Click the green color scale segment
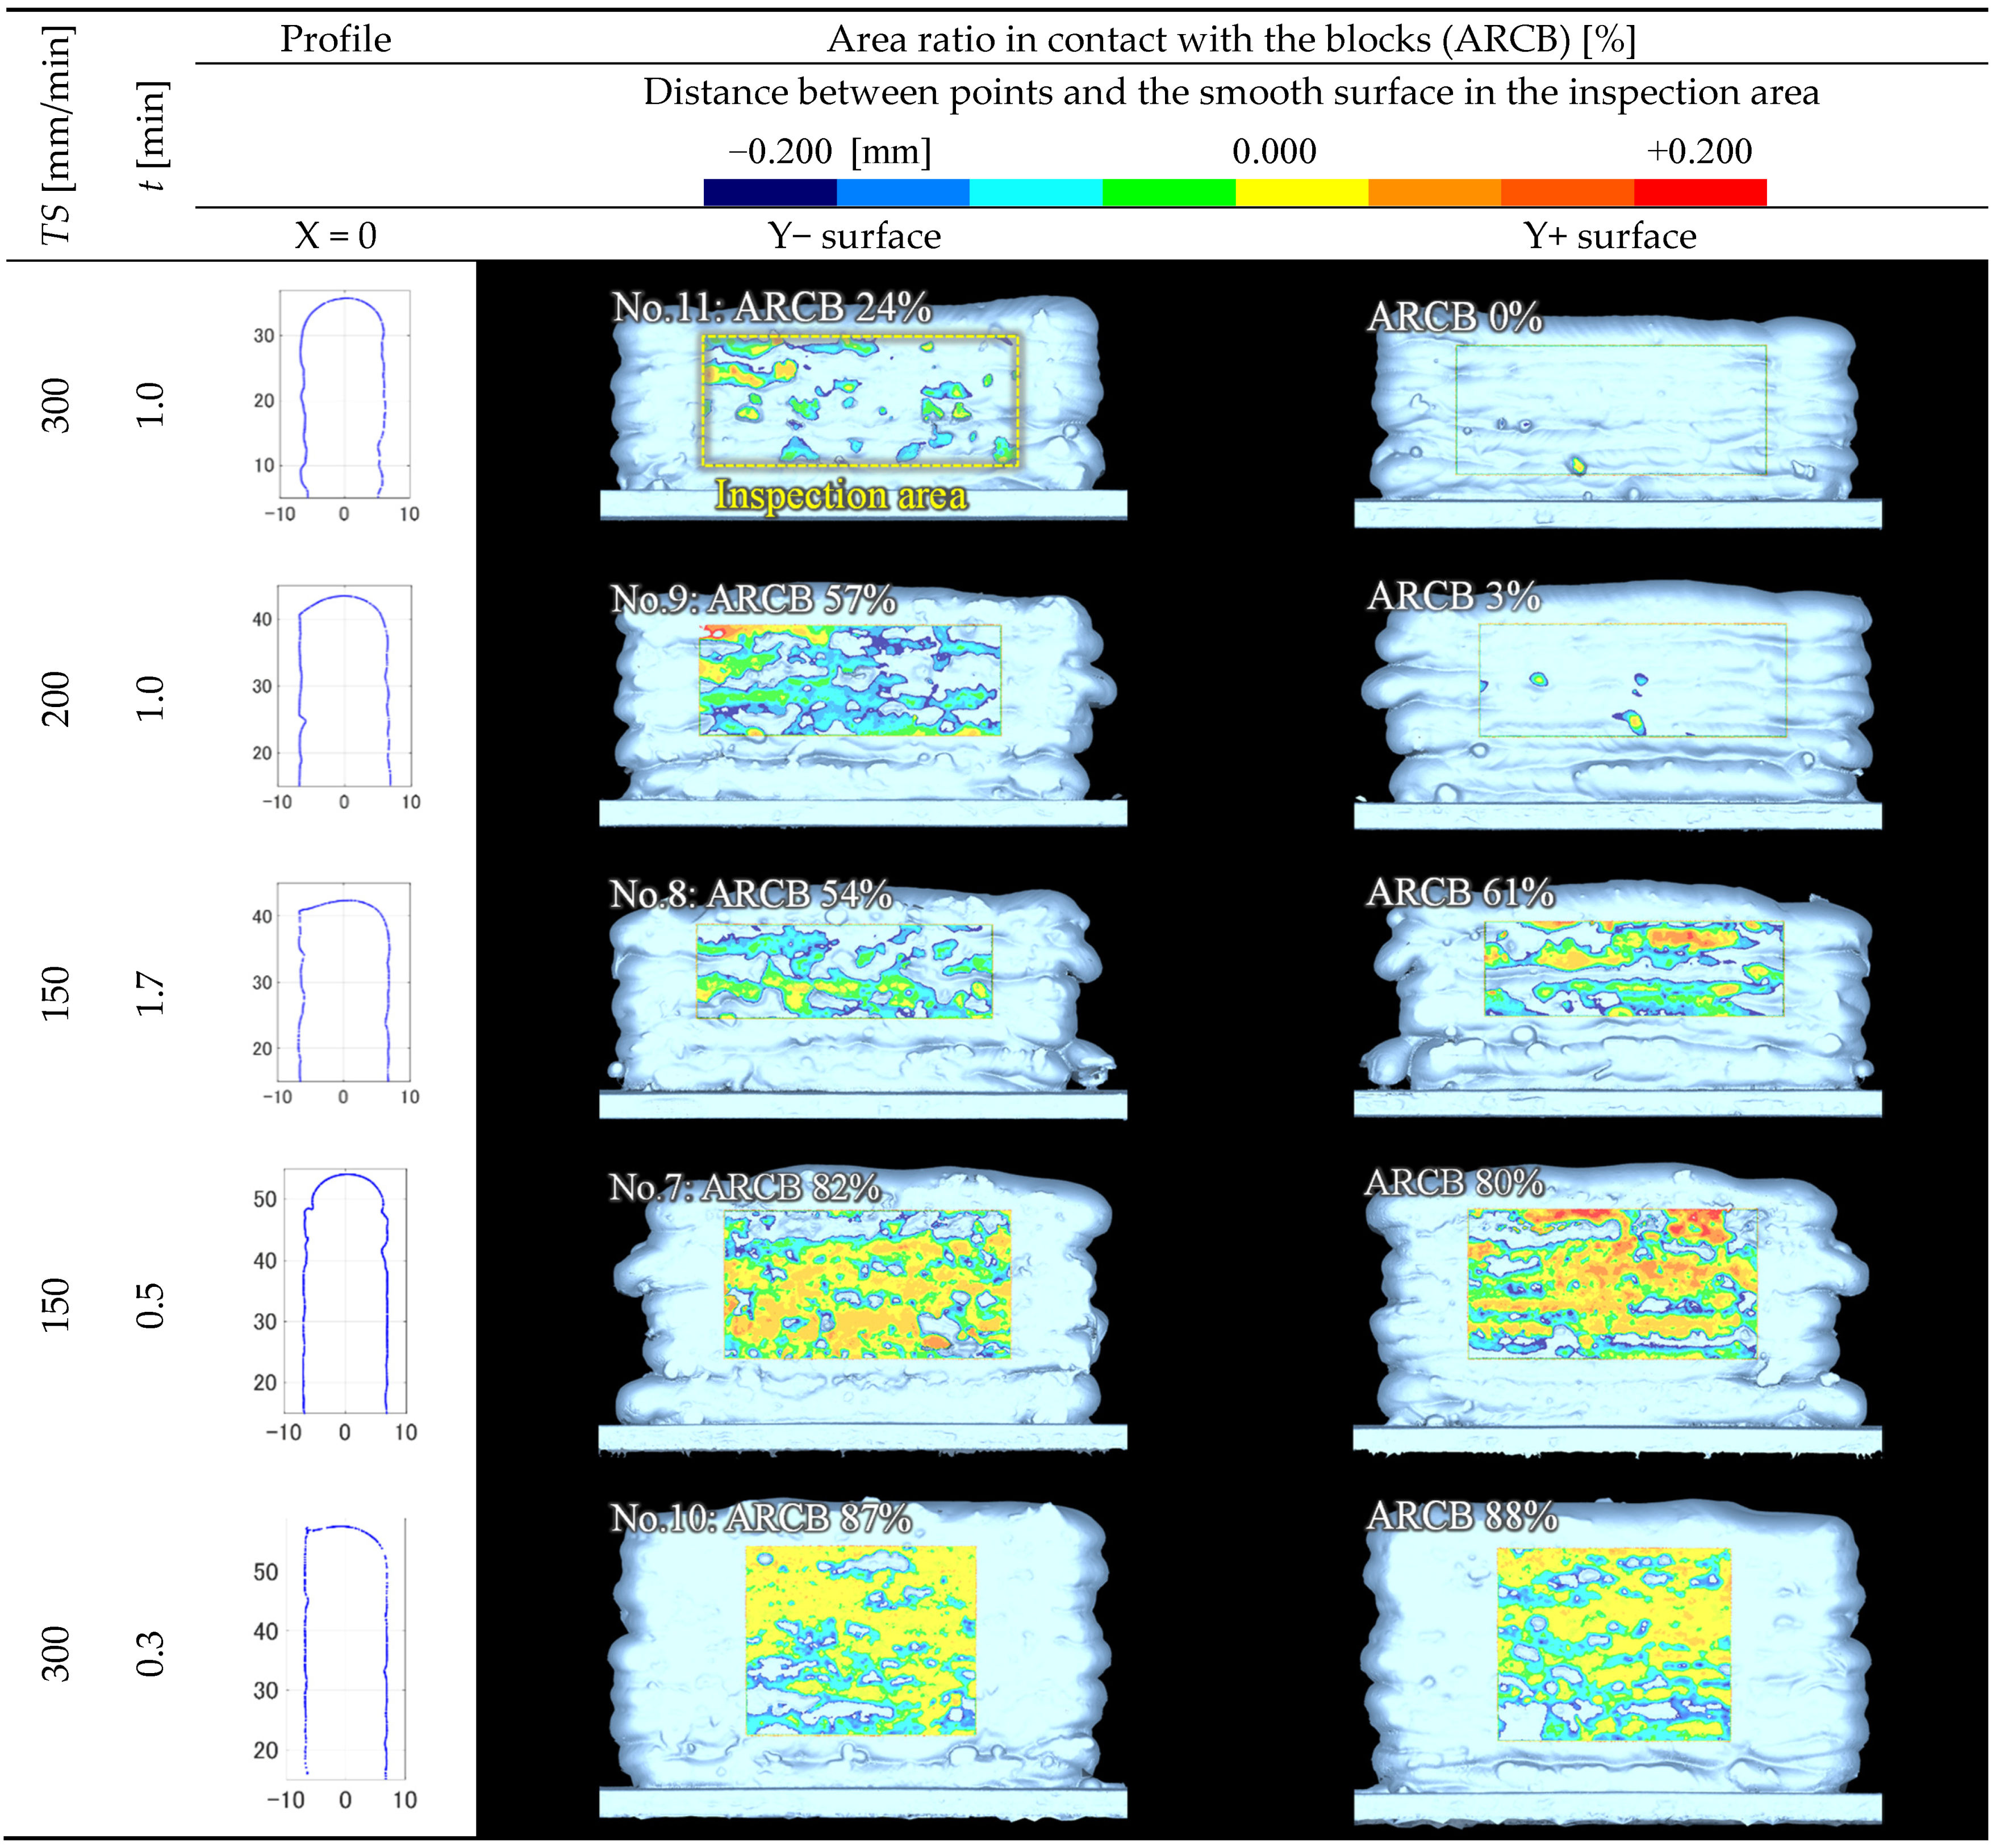The image size is (1996, 1848). coord(1168,192)
